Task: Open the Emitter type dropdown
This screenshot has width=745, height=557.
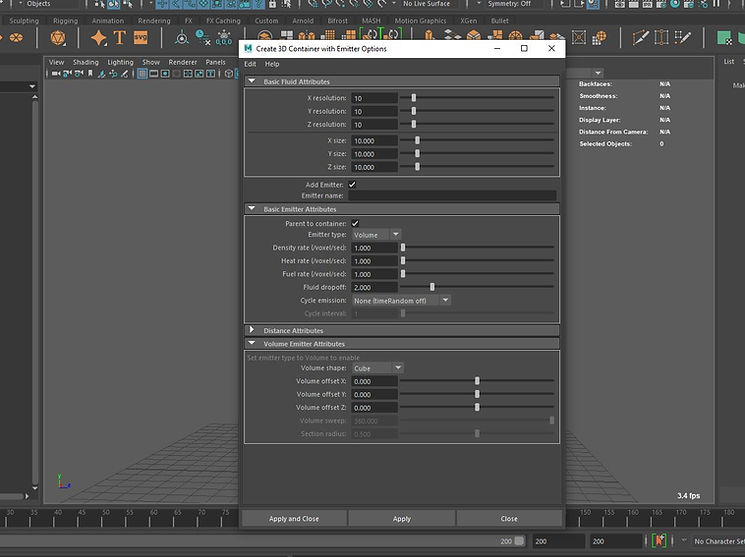Action: (x=376, y=235)
